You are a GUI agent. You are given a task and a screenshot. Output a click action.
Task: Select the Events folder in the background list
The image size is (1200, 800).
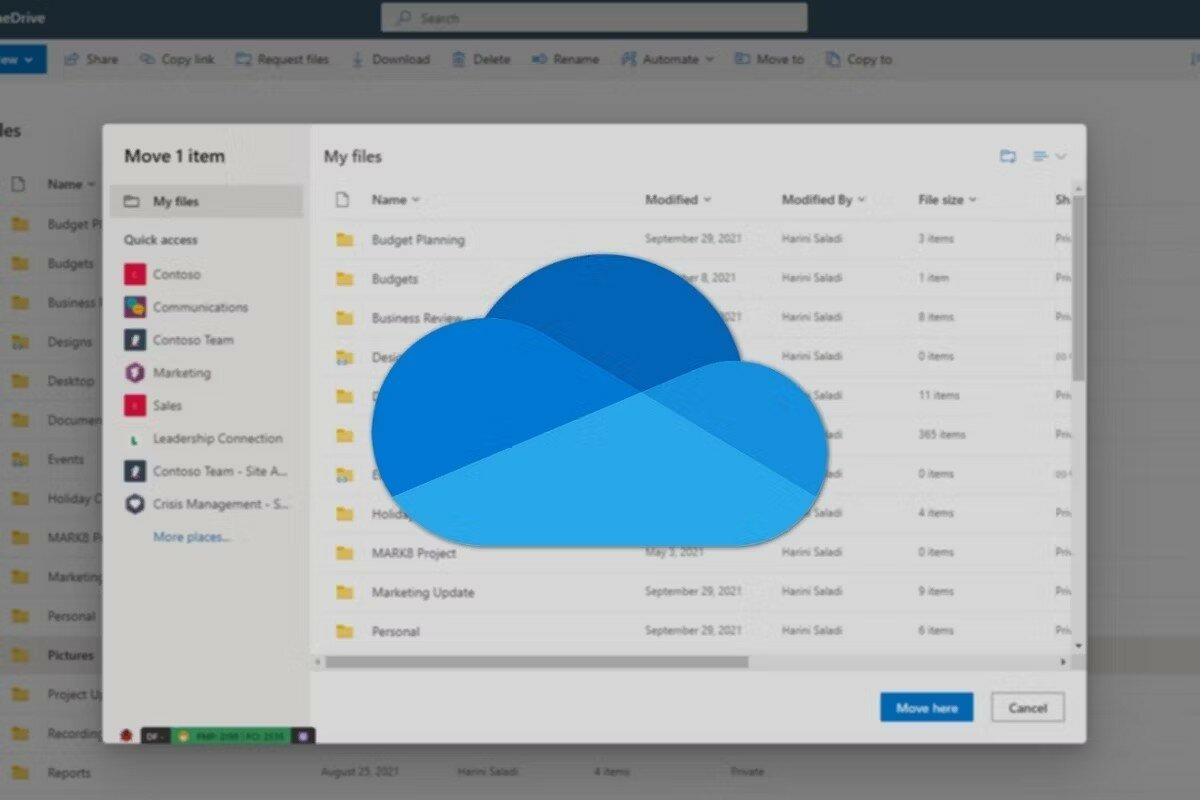pyautogui.click(x=66, y=460)
